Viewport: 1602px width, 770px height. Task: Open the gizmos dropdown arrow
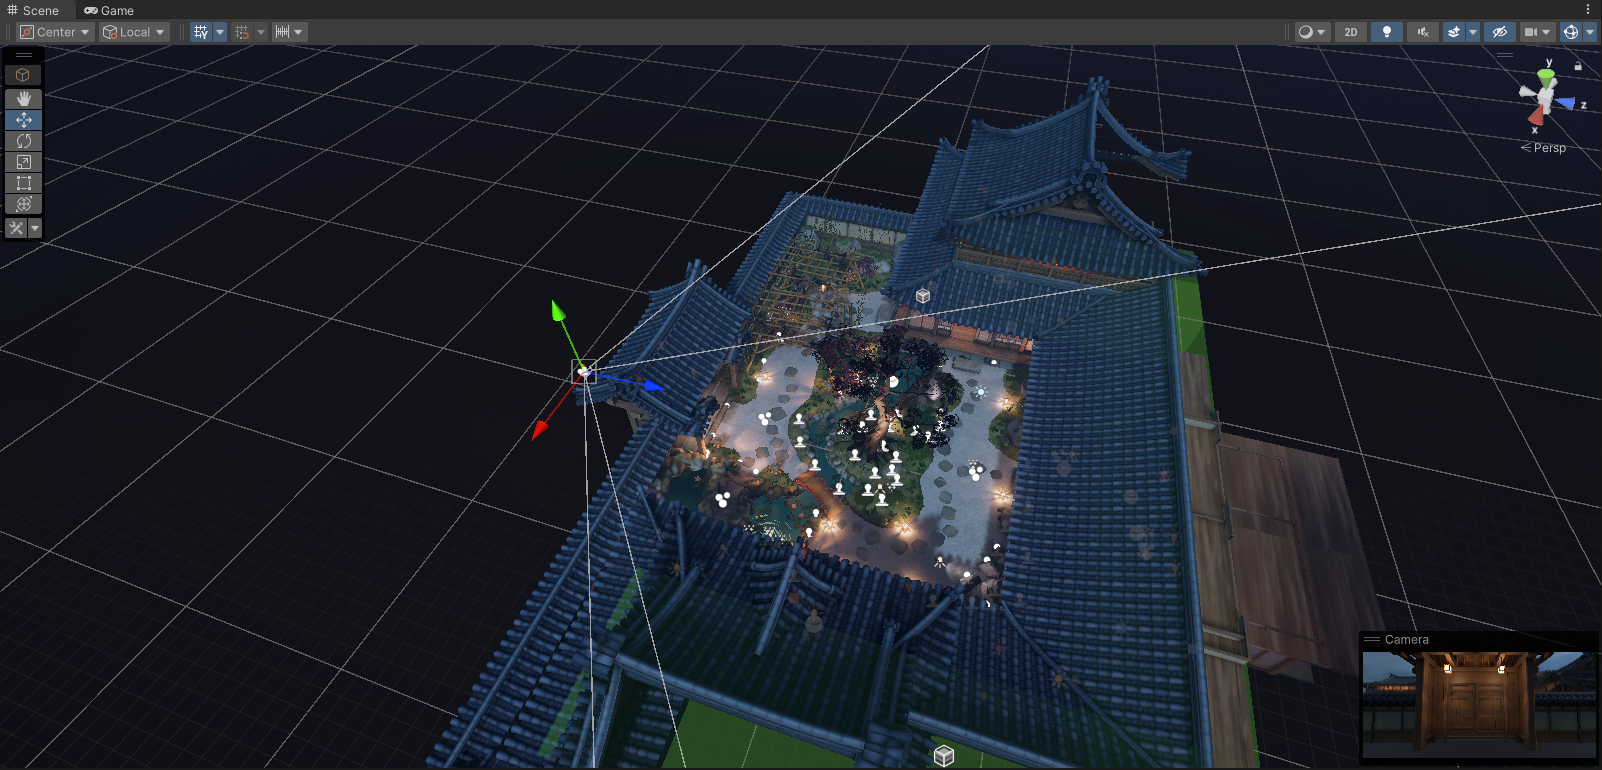[x=1590, y=32]
